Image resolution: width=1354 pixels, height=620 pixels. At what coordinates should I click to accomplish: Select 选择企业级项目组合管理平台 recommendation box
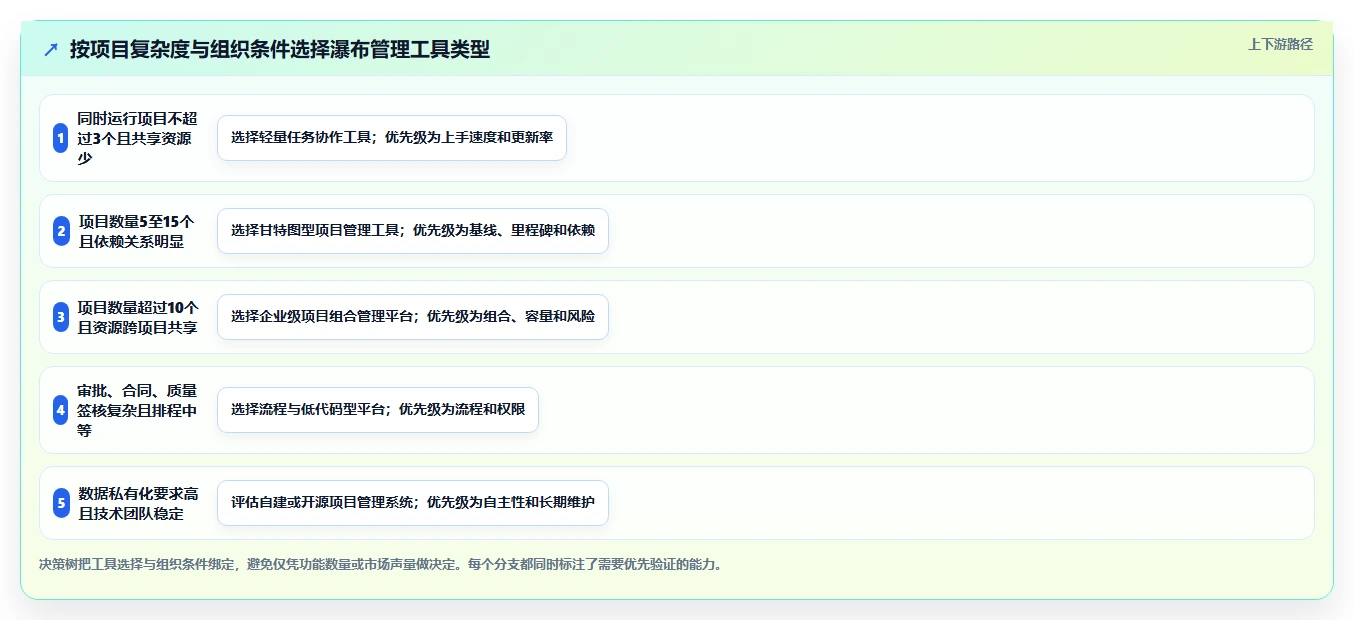coord(413,317)
